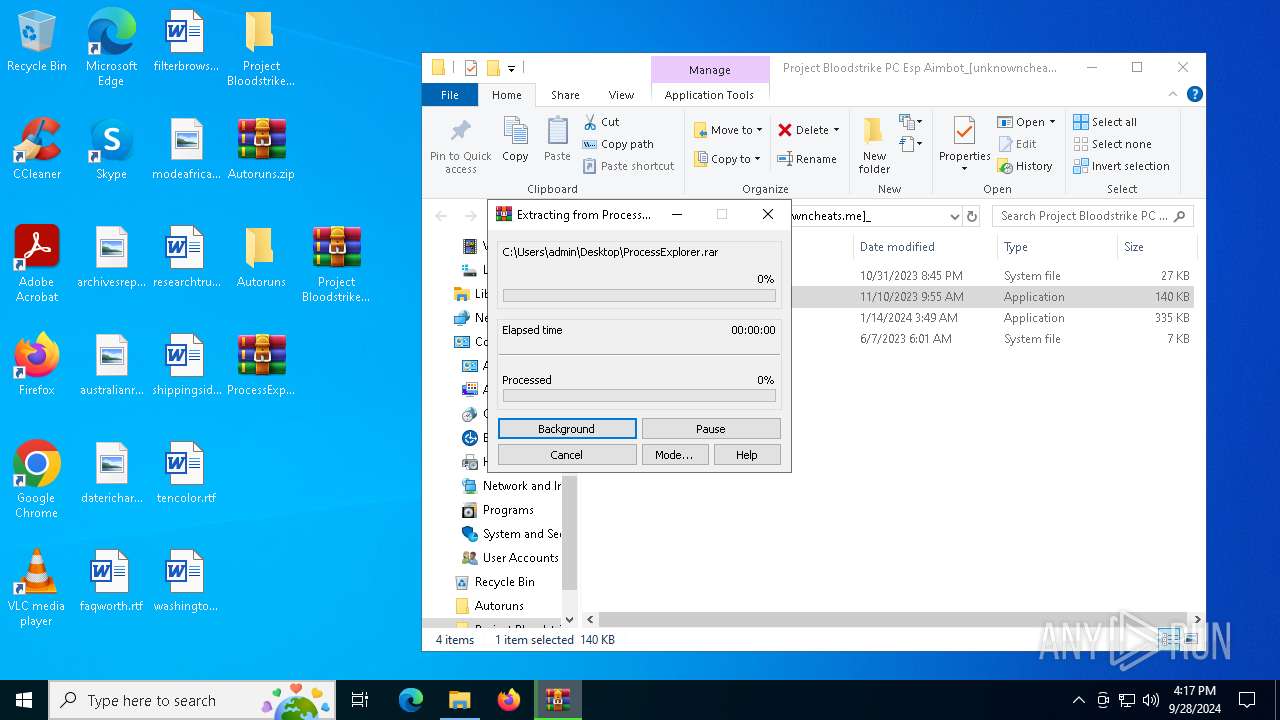Click the Copy ribbon icon
Screen dimensions: 1280x720
pyautogui.click(x=515, y=139)
